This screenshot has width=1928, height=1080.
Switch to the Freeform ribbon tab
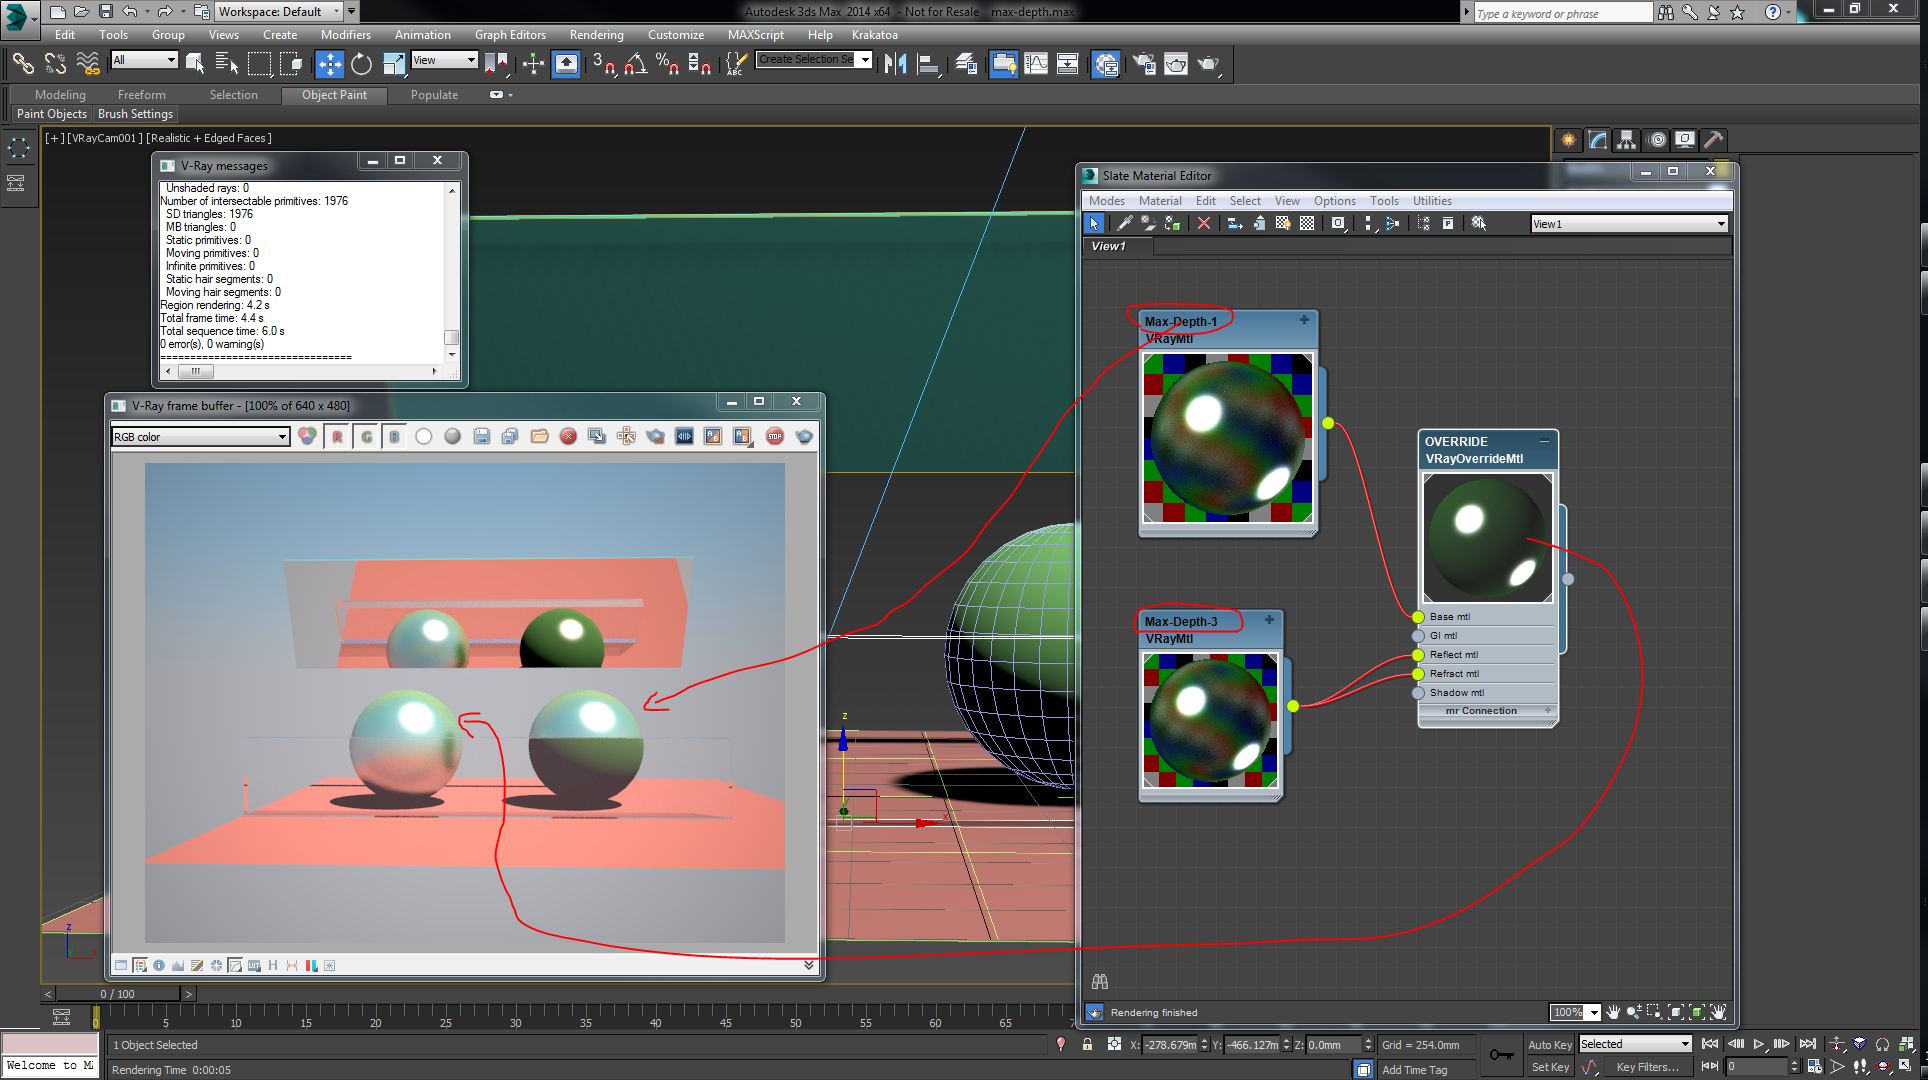pos(141,95)
